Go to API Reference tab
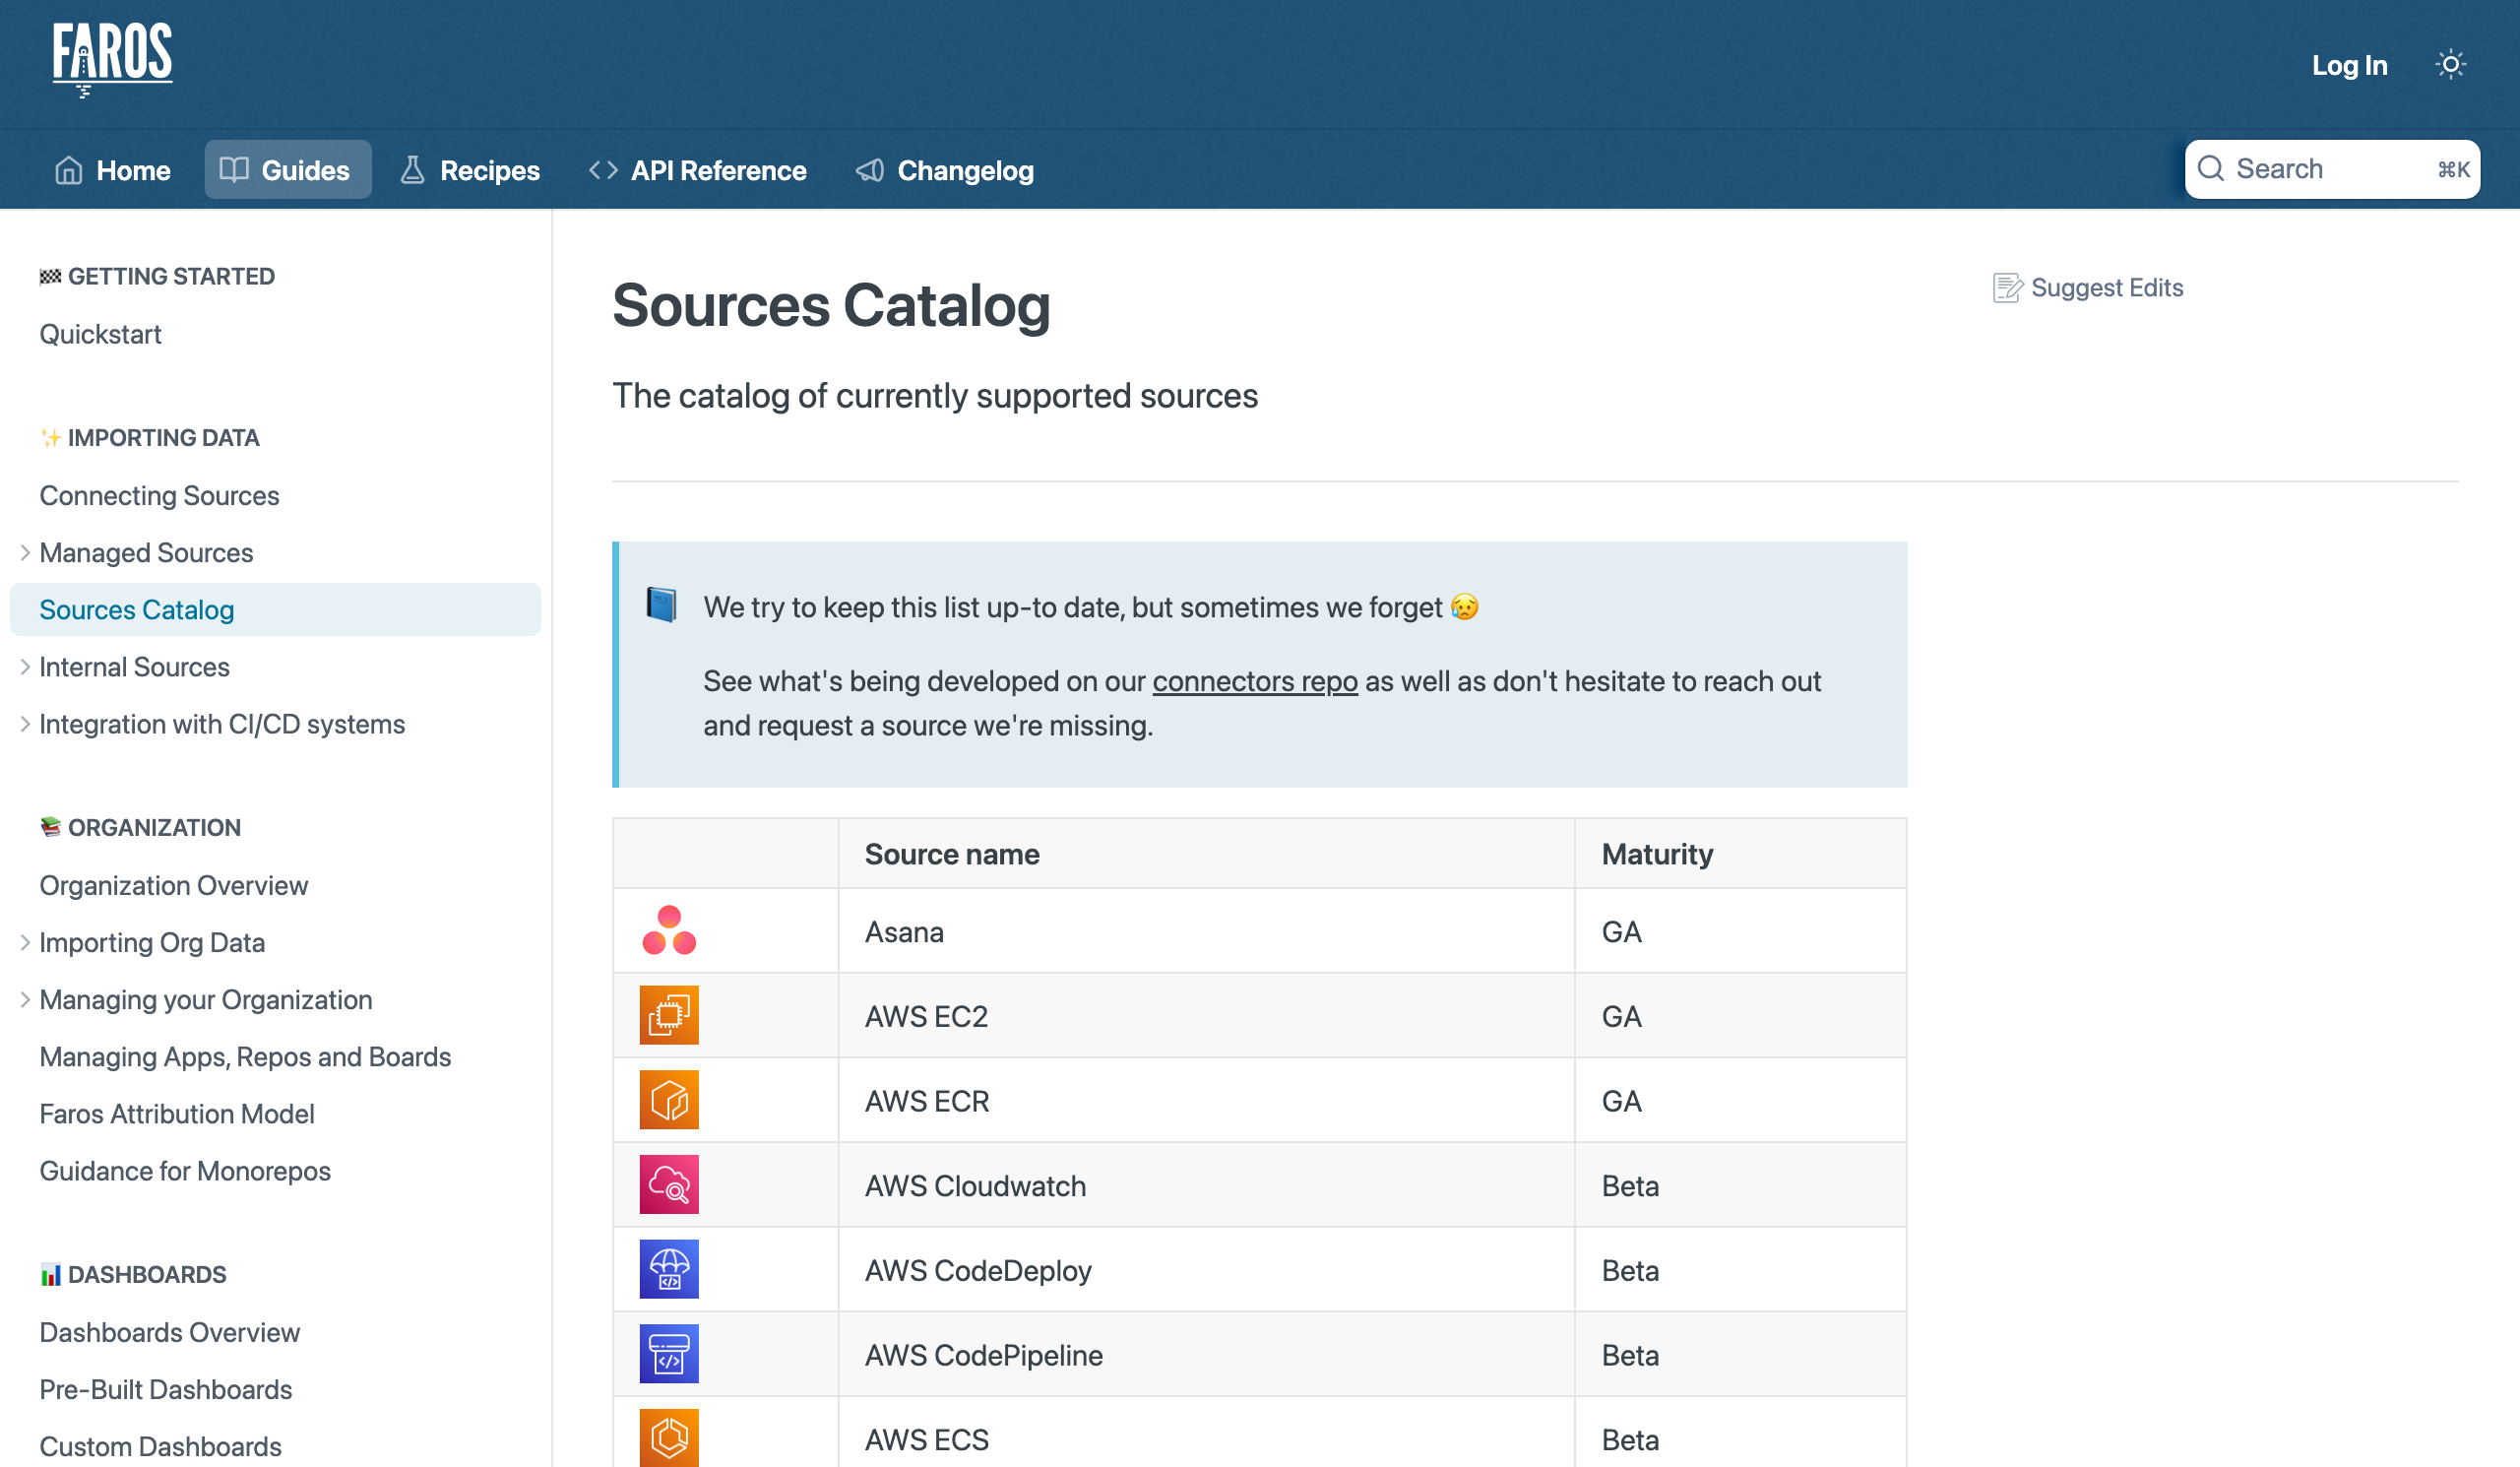The height and width of the screenshot is (1467, 2520). pyautogui.click(x=698, y=170)
